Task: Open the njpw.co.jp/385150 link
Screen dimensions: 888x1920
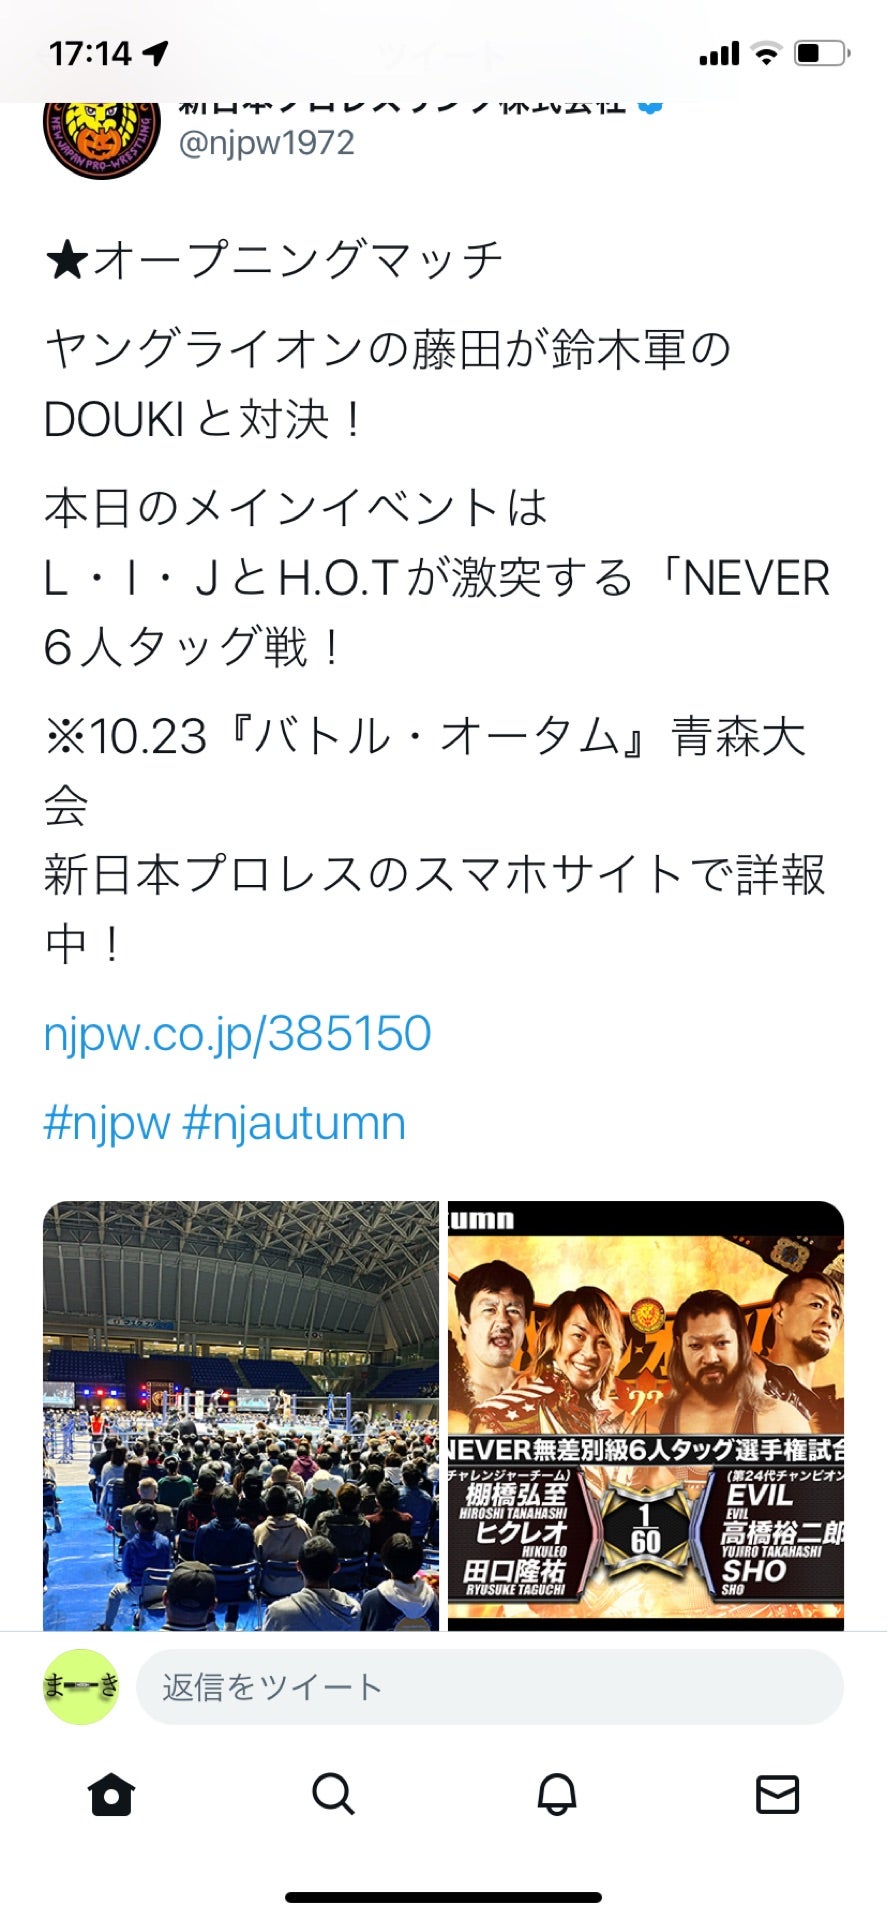Action: (x=237, y=1034)
